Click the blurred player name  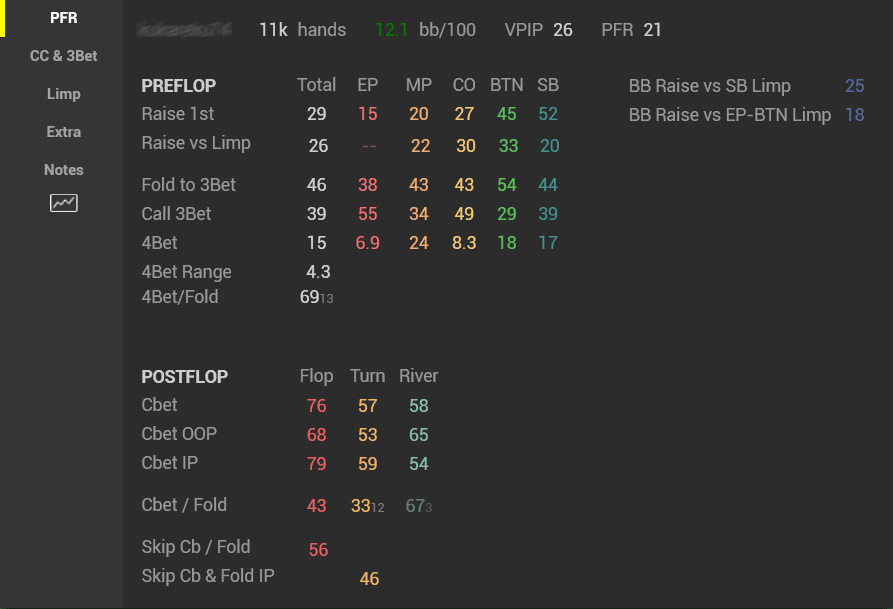(184, 29)
